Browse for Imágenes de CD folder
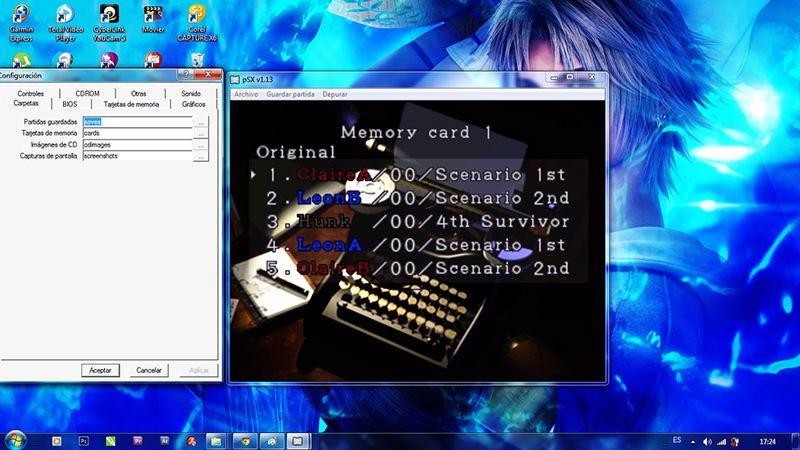The height and width of the screenshot is (450, 800). [x=201, y=145]
